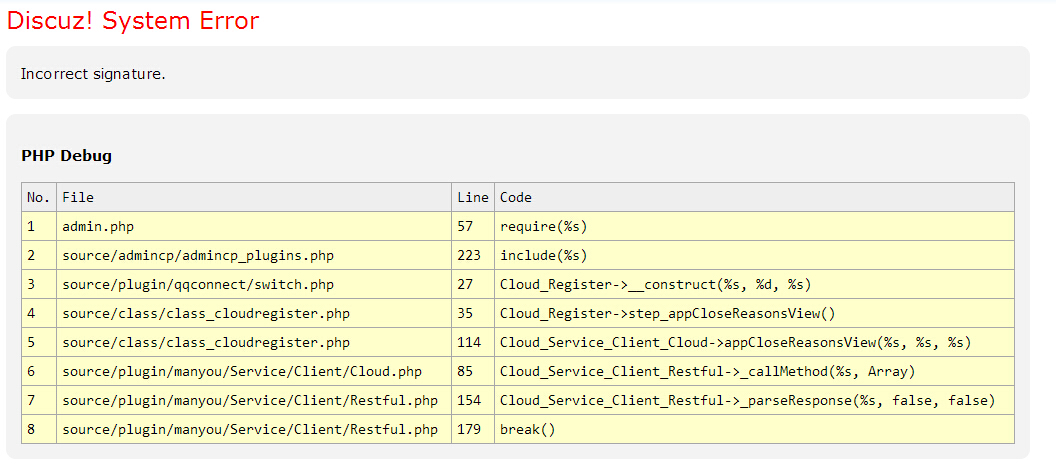Click the Cloud_Register->__construct code cell

pyautogui.click(x=655, y=284)
